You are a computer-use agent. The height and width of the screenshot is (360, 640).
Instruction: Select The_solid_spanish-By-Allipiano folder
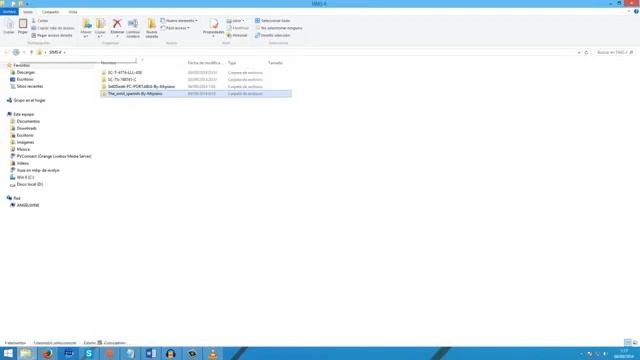pyautogui.click(x=196, y=93)
